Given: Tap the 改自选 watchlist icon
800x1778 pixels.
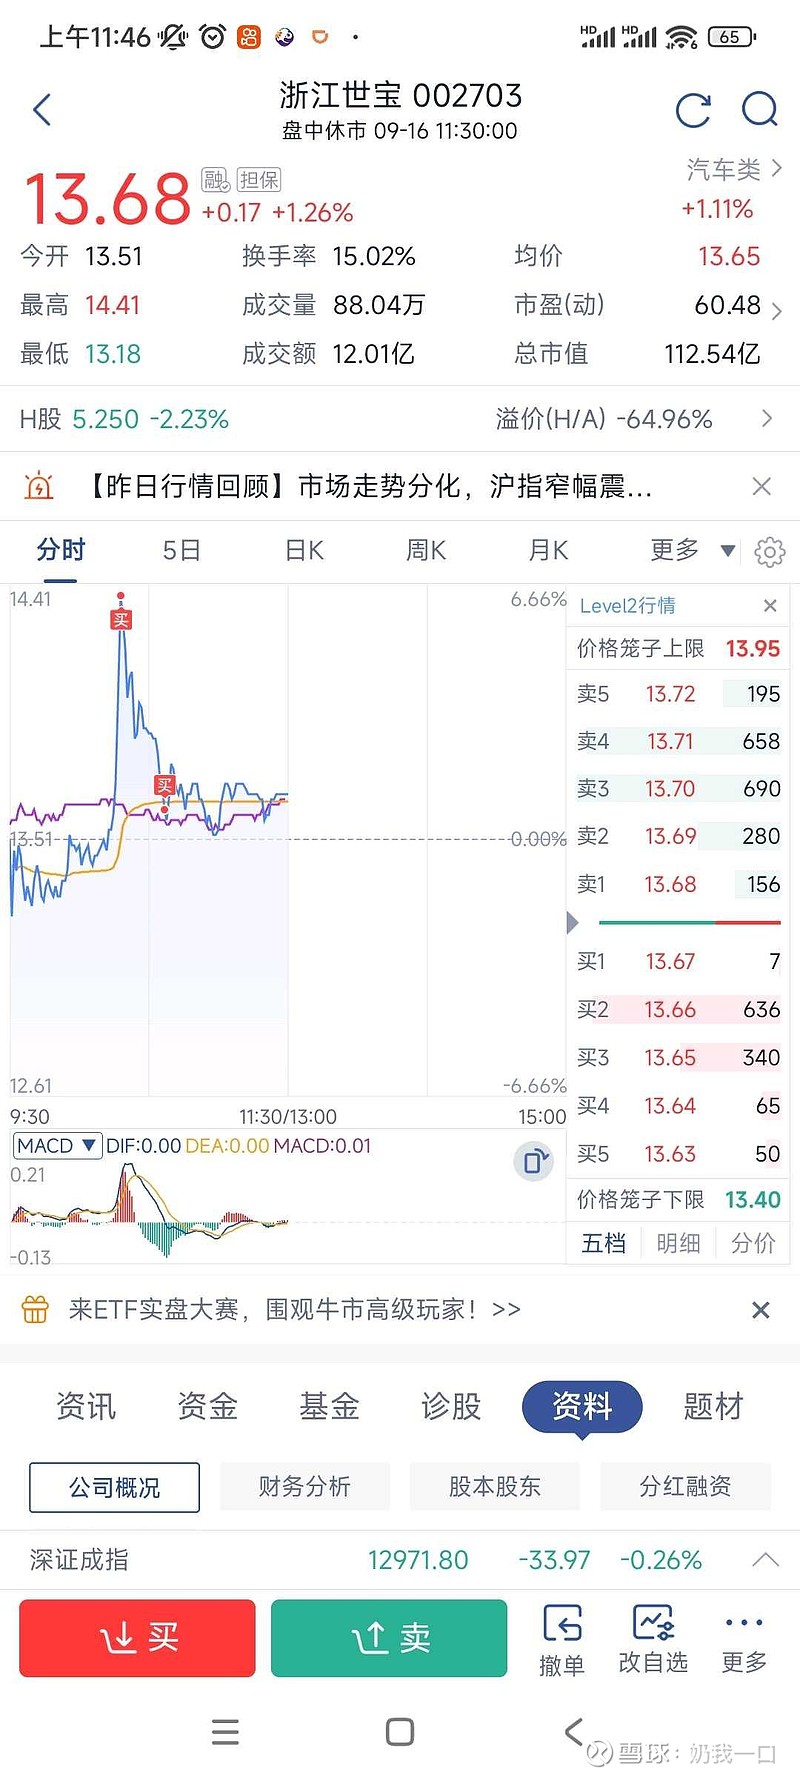Looking at the screenshot, I should pos(653,1639).
